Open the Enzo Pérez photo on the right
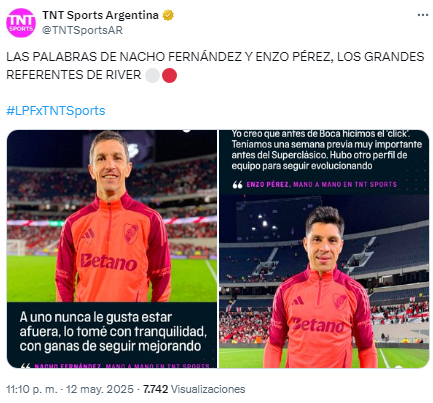 [324, 249]
